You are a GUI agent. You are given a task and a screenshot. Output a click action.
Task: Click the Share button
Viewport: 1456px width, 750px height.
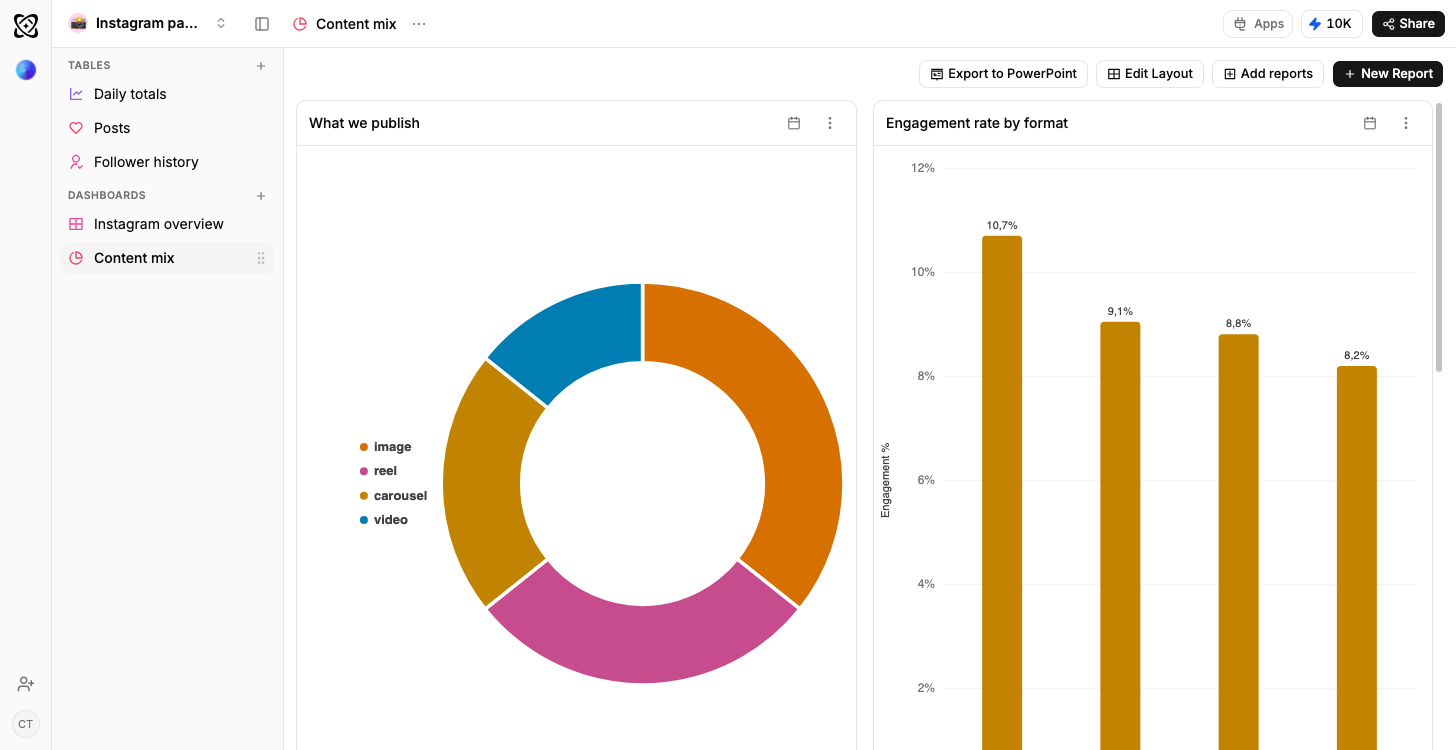pos(1408,24)
